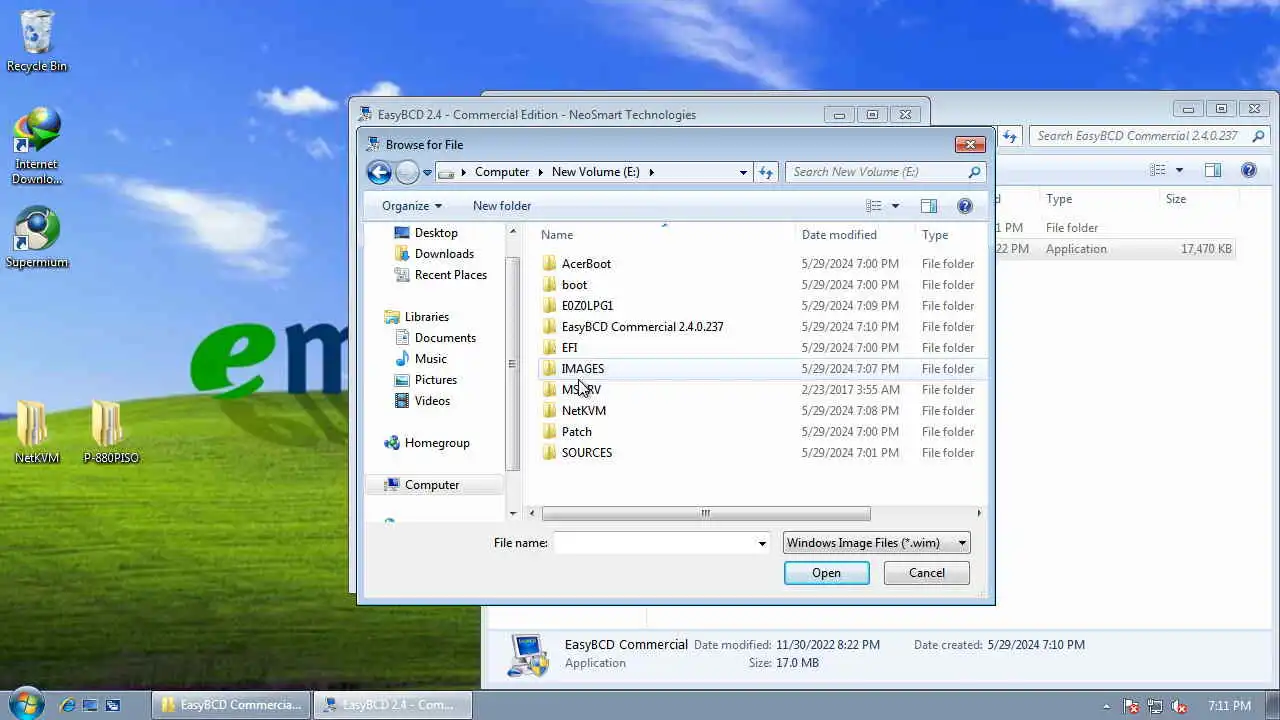
Task: Select Supermium desktop shortcut
Action: [37, 238]
